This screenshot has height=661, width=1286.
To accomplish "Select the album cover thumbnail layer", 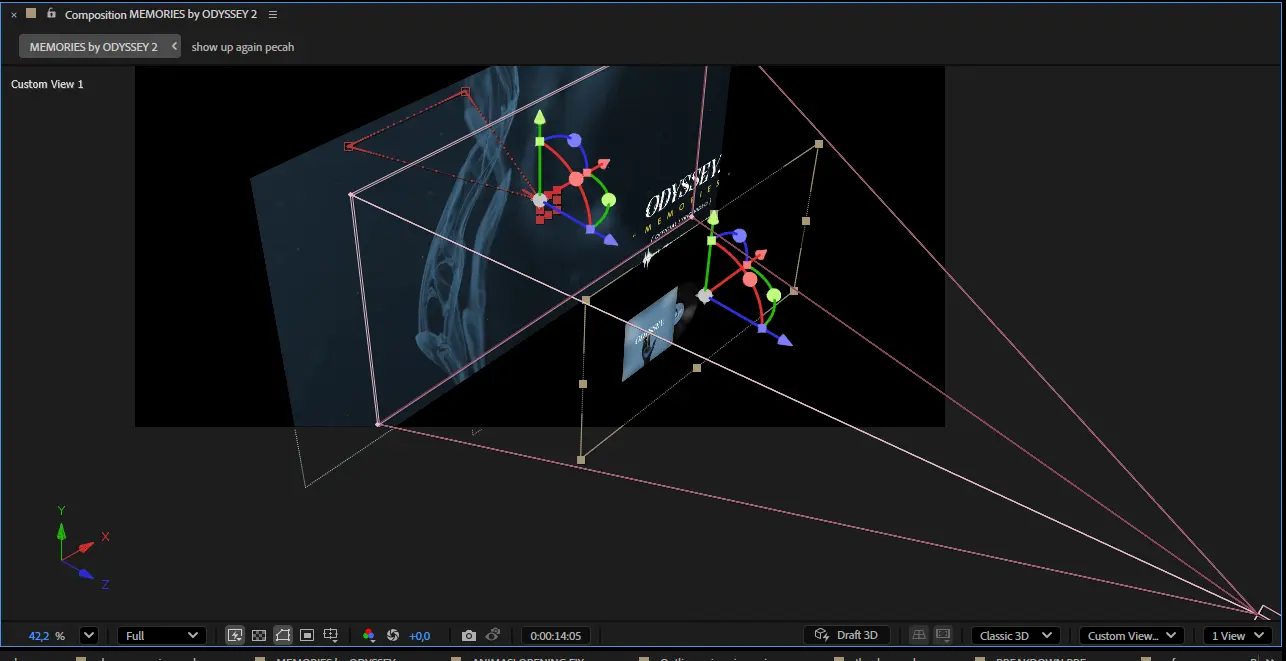I will (650, 335).
